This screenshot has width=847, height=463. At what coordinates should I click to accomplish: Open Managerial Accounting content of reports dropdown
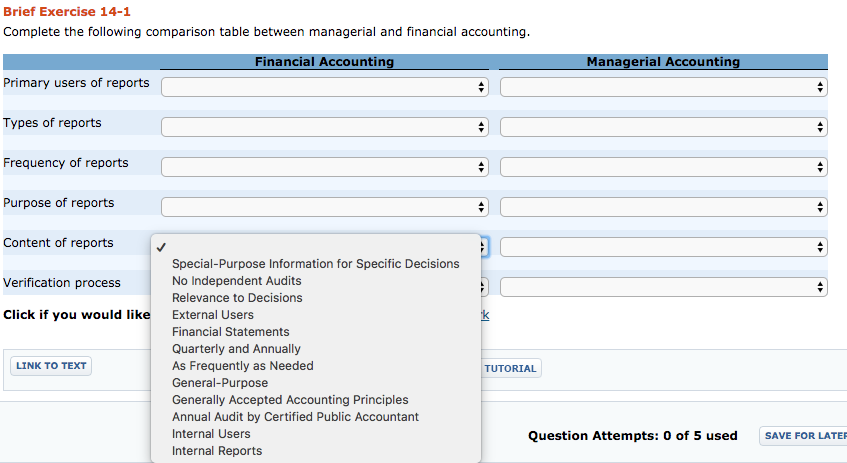pyautogui.click(x=664, y=247)
